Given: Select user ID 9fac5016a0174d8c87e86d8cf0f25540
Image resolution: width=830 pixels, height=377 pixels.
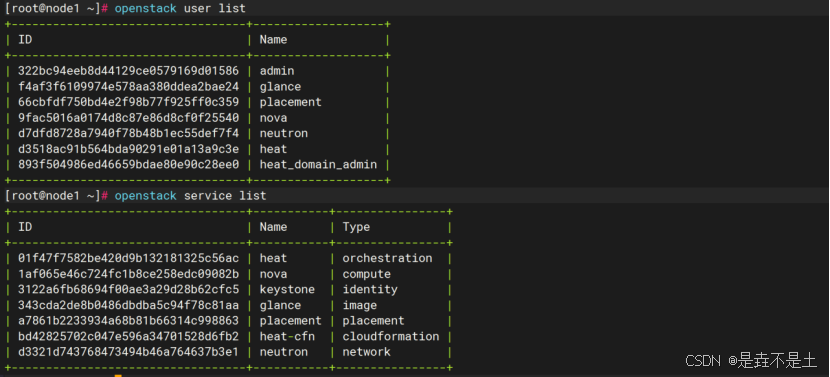Looking at the screenshot, I should click(x=128, y=118).
